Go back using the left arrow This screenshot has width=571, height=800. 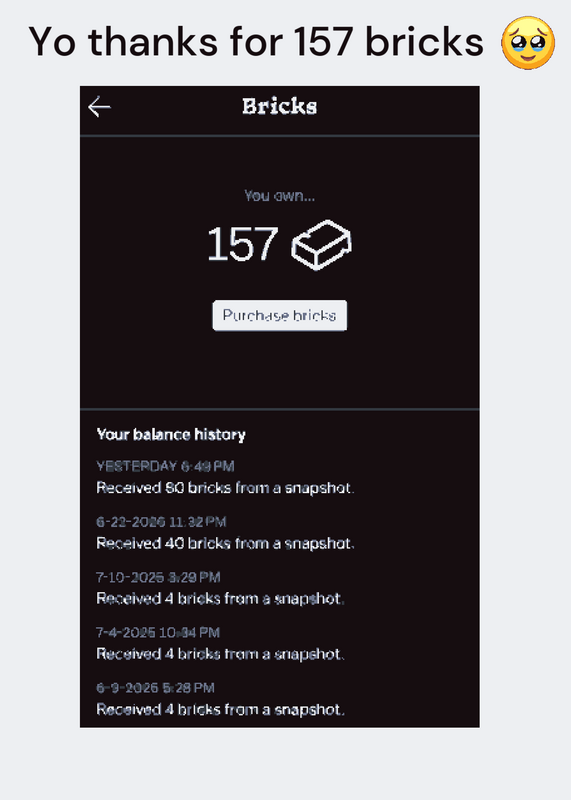pyautogui.click(x=99, y=107)
